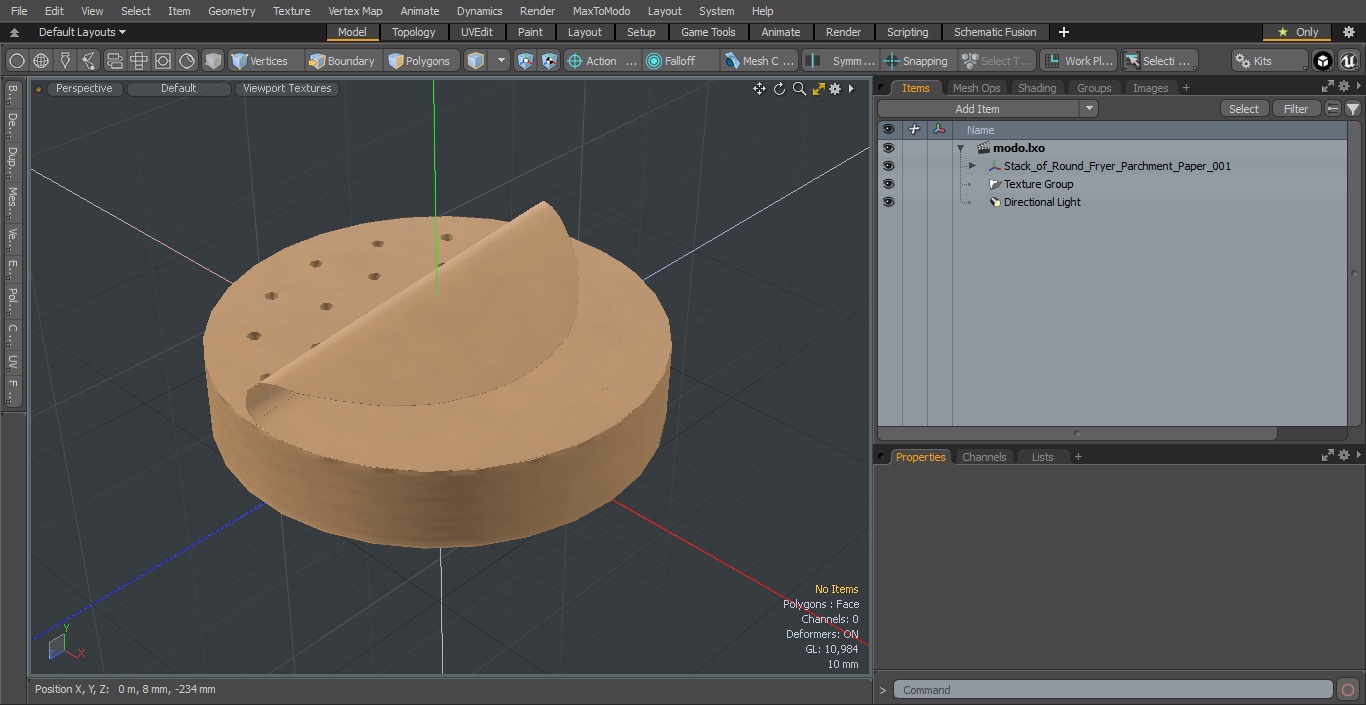Image resolution: width=1366 pixels, height=705 pixels.
Task: Click the globe mesh tool icon
Action: [41, 61]
